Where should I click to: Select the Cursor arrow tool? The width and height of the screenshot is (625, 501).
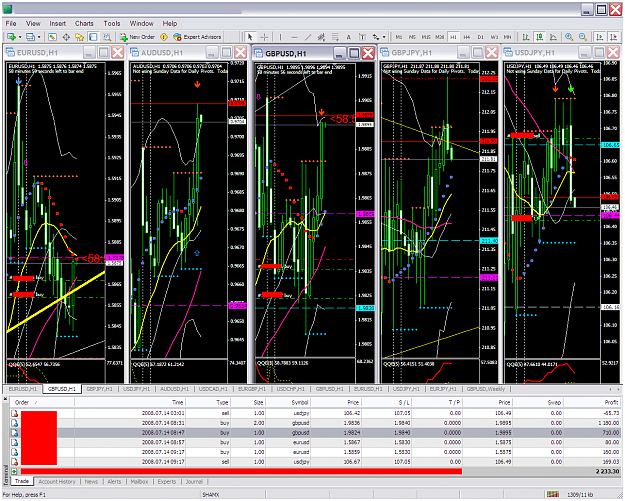pos(250,37)
